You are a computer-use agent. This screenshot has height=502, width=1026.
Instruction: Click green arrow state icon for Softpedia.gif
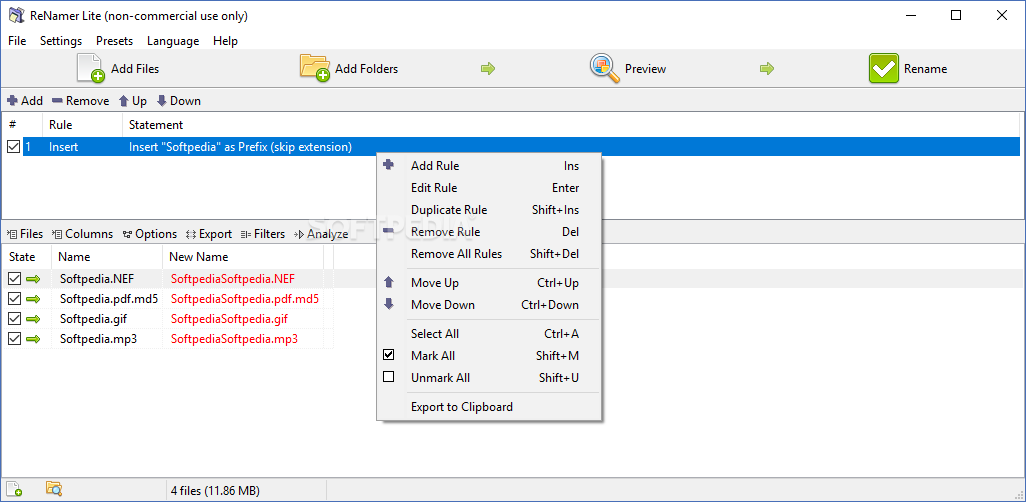pyautogui.click(x=33, y=319)
